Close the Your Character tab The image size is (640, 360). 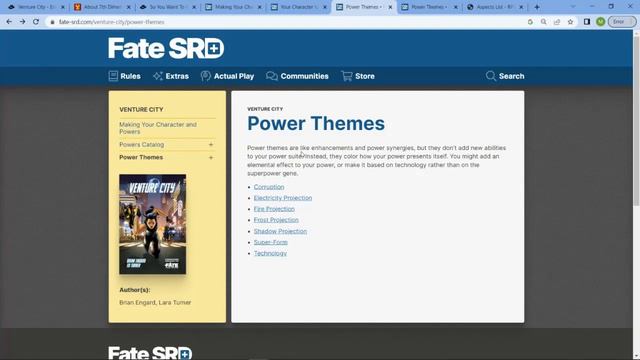point(325,7)
